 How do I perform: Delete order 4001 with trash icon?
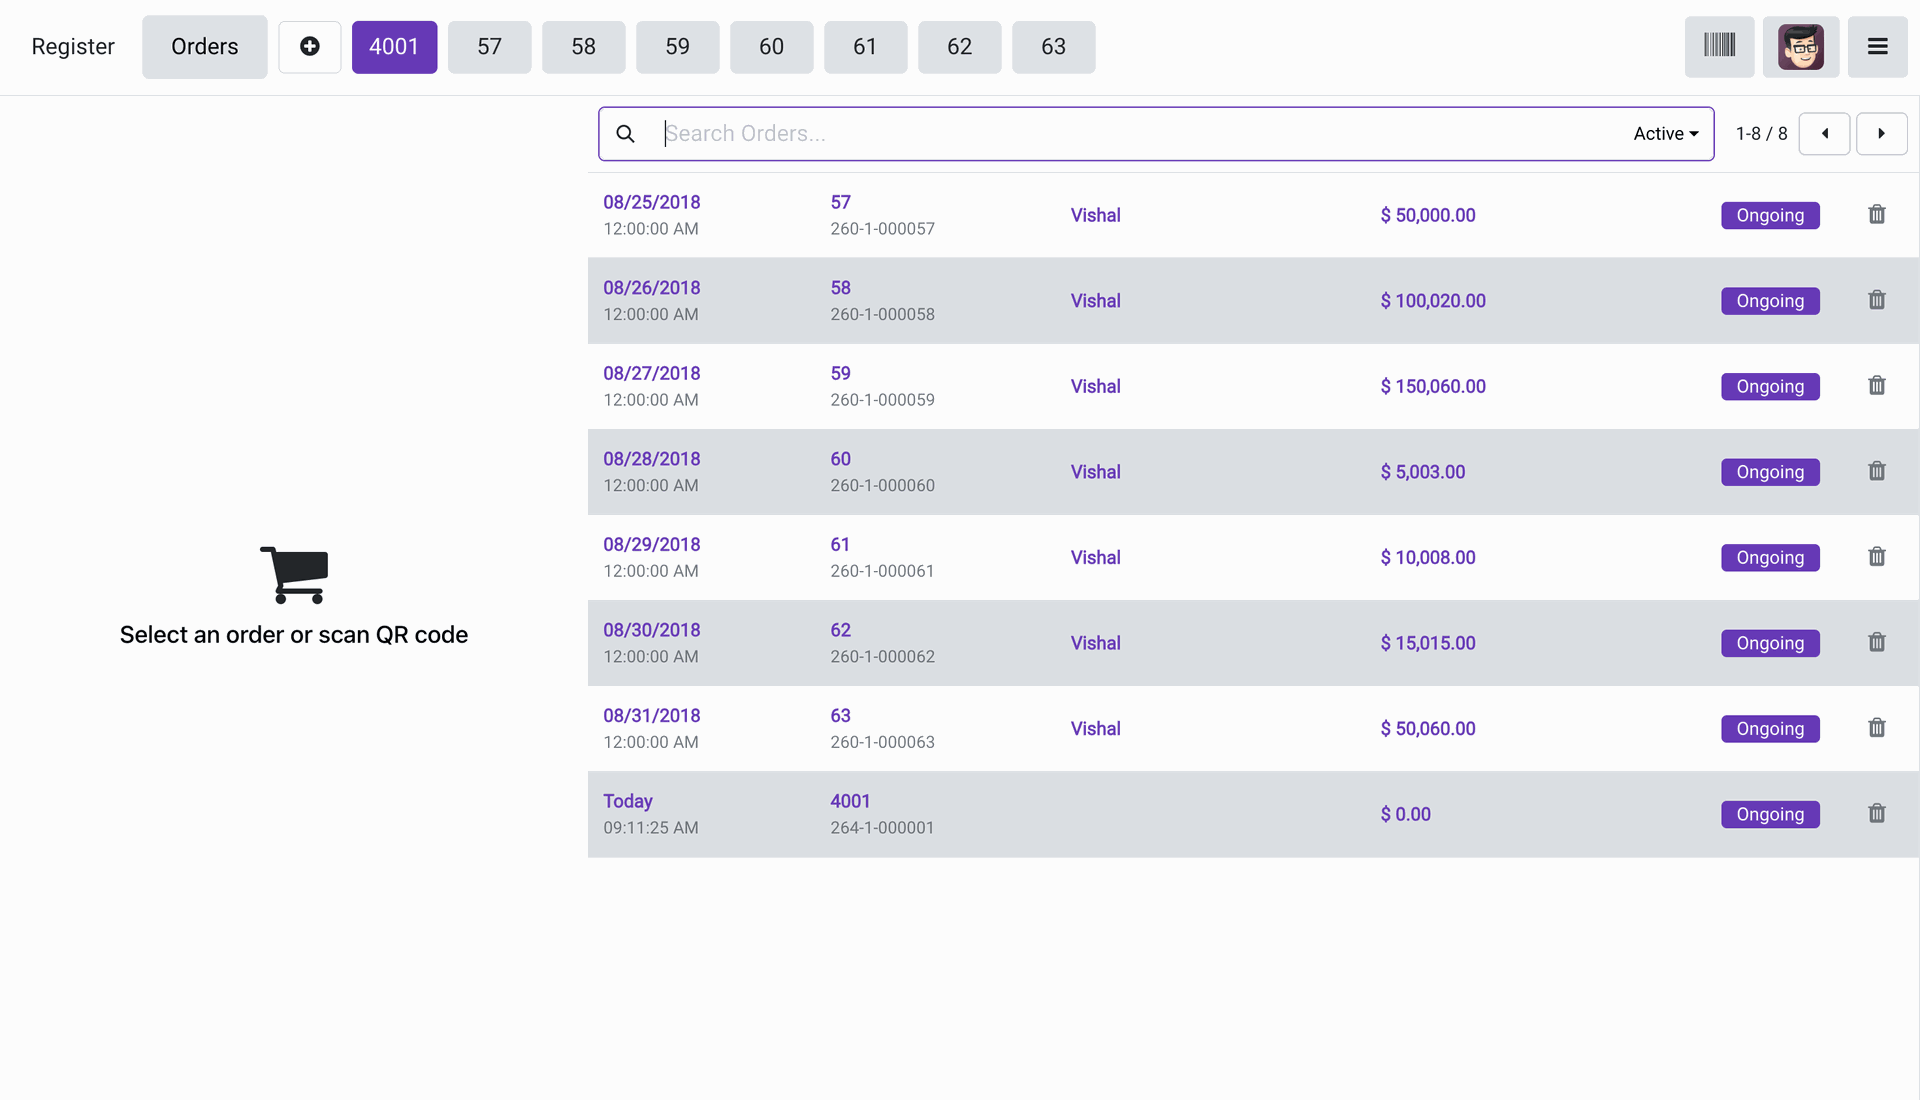coord(1877,813)
